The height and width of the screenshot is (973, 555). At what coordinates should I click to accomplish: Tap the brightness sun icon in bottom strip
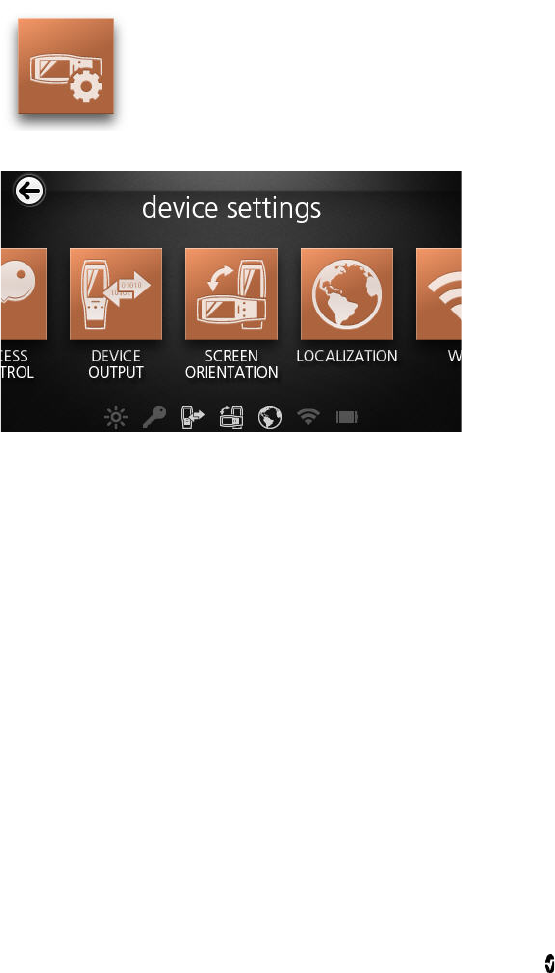(116, 418)
